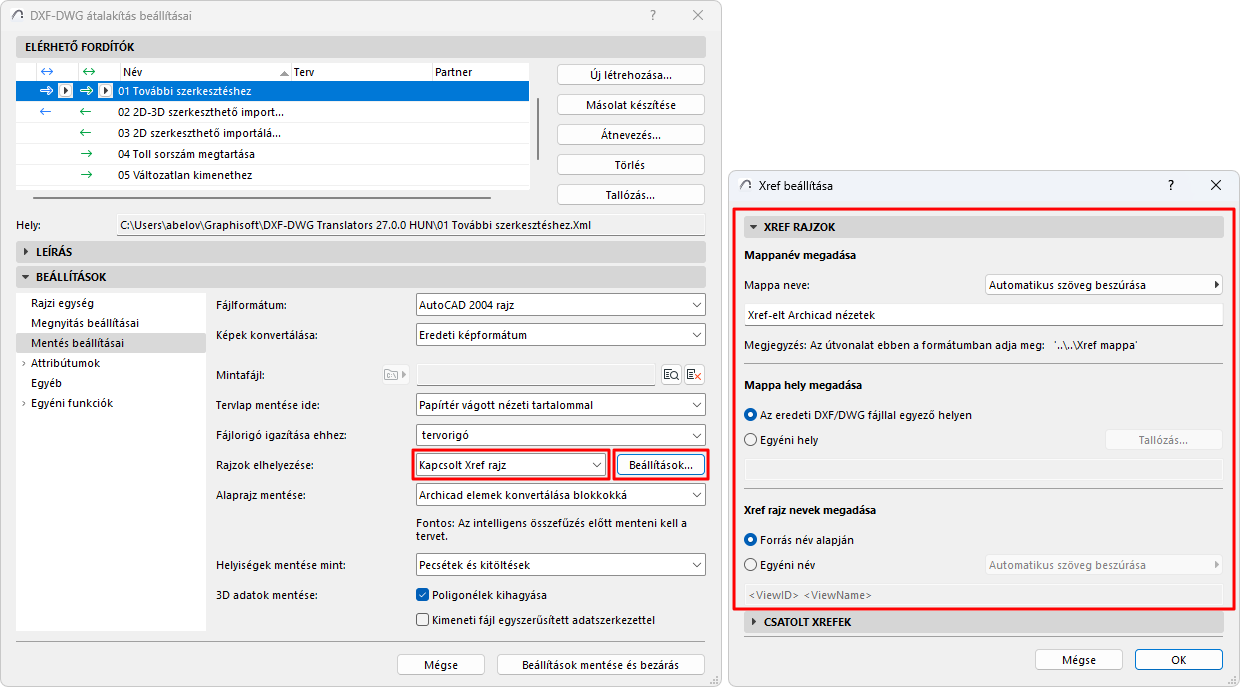Open Alaprajz mentése dropdown
Viewport: 1240px width, 687px height.
click(x=561, y=495)
